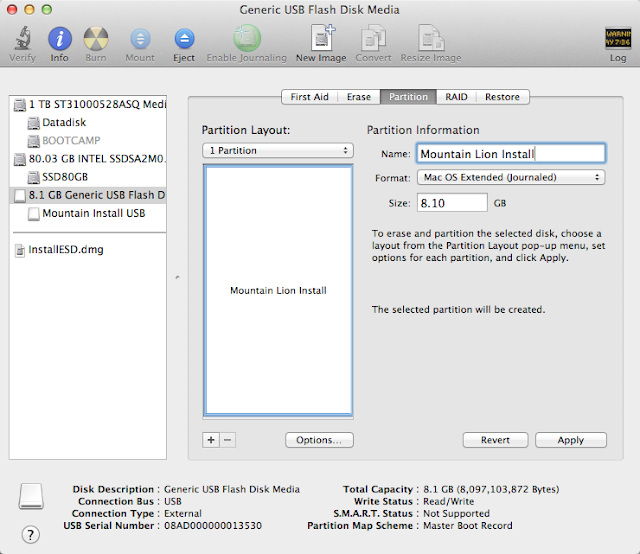Open the Partition Layout dropdown
Screen dimensions: 640x554
[278, 151]
